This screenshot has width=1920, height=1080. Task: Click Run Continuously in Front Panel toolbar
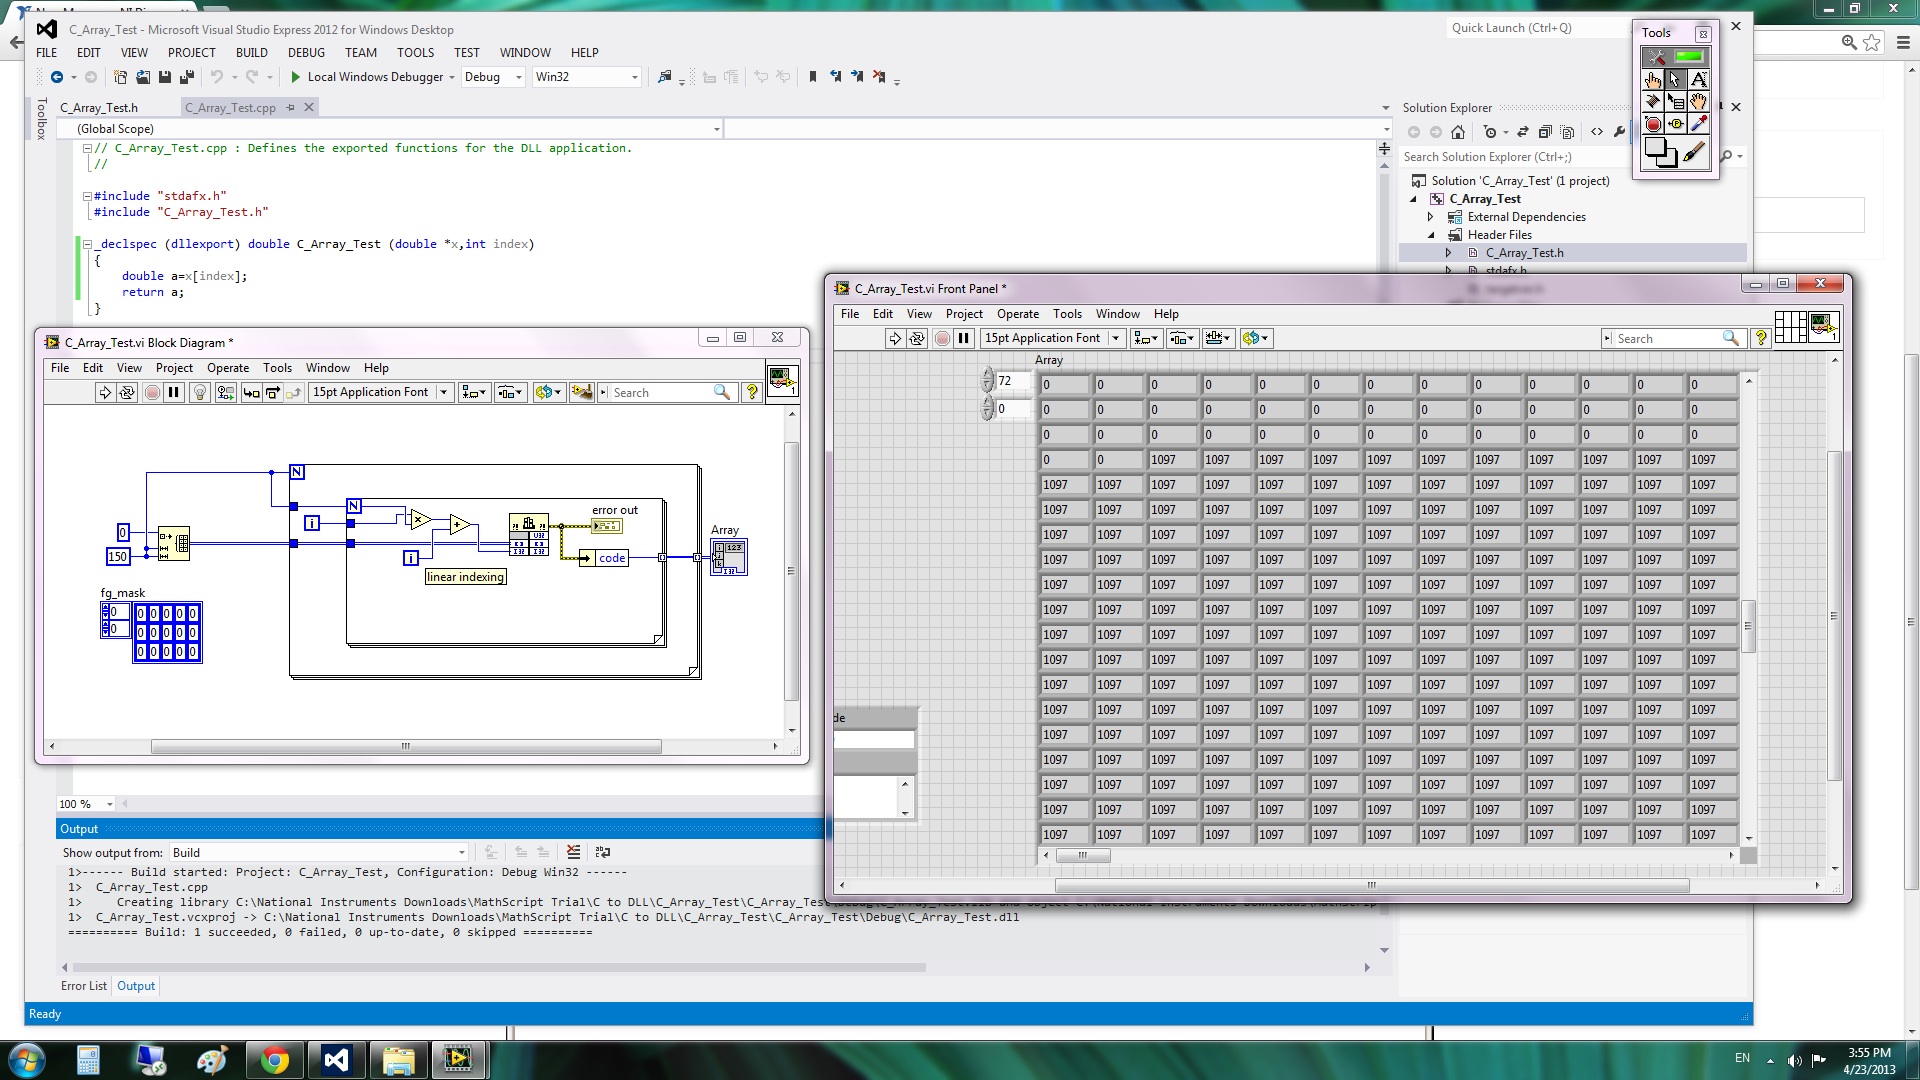coord(917,339)
